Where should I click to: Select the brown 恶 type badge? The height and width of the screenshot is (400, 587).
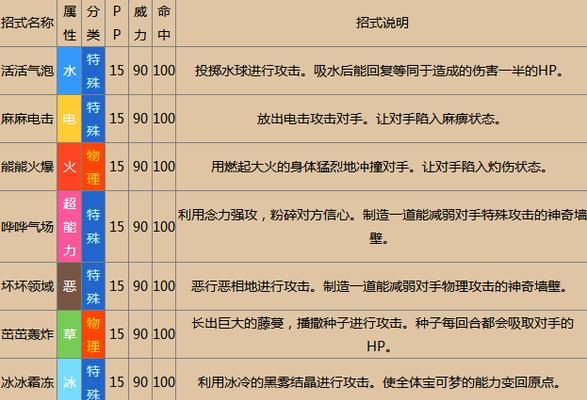69,286
